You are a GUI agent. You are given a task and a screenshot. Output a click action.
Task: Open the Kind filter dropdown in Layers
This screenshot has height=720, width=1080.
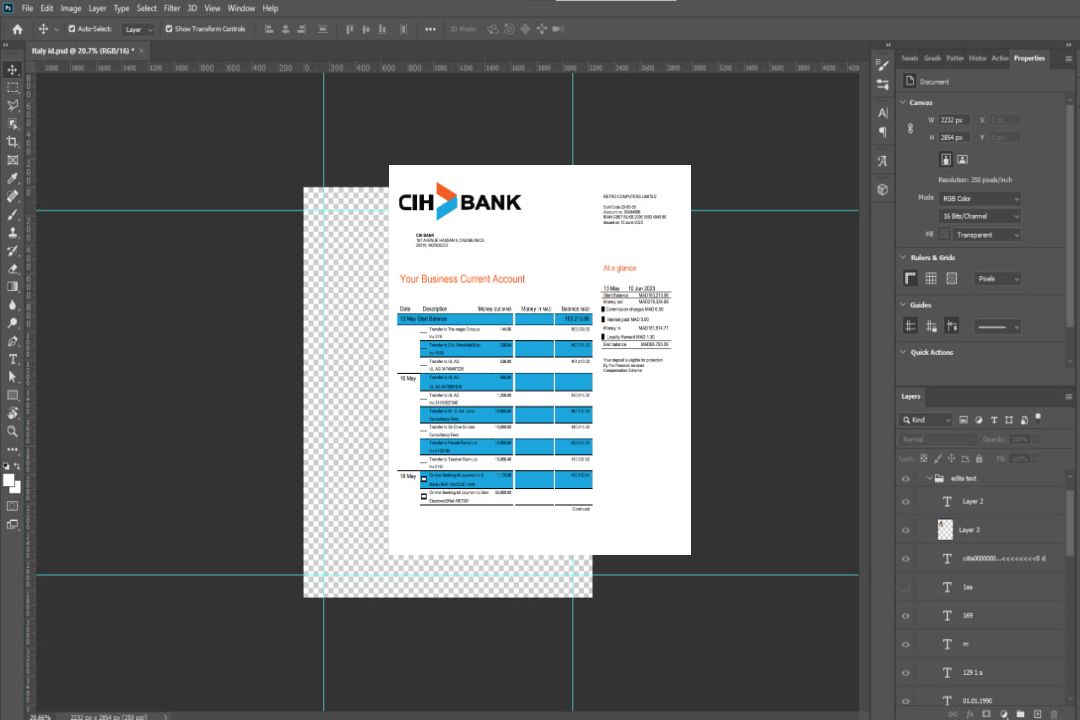tap(926, 420)
